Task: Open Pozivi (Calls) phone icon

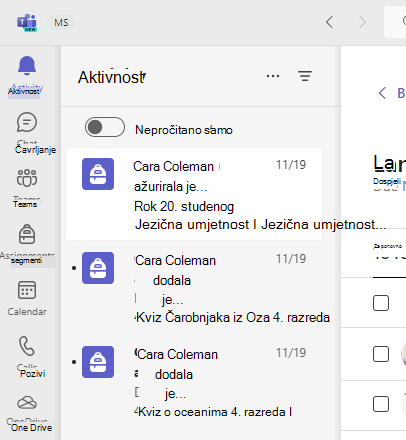Action: point(27,346)
